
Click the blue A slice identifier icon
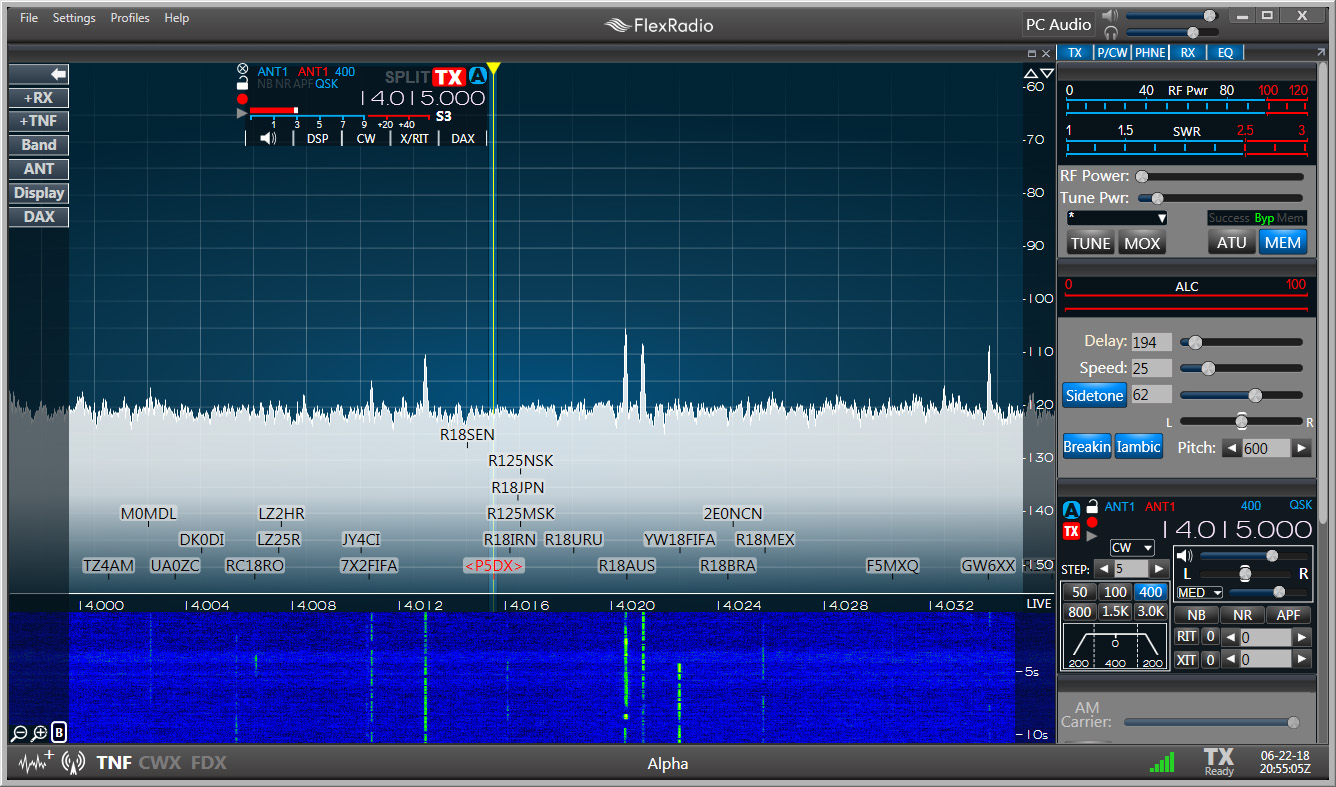pyautogui.click(x=478, y=75)
